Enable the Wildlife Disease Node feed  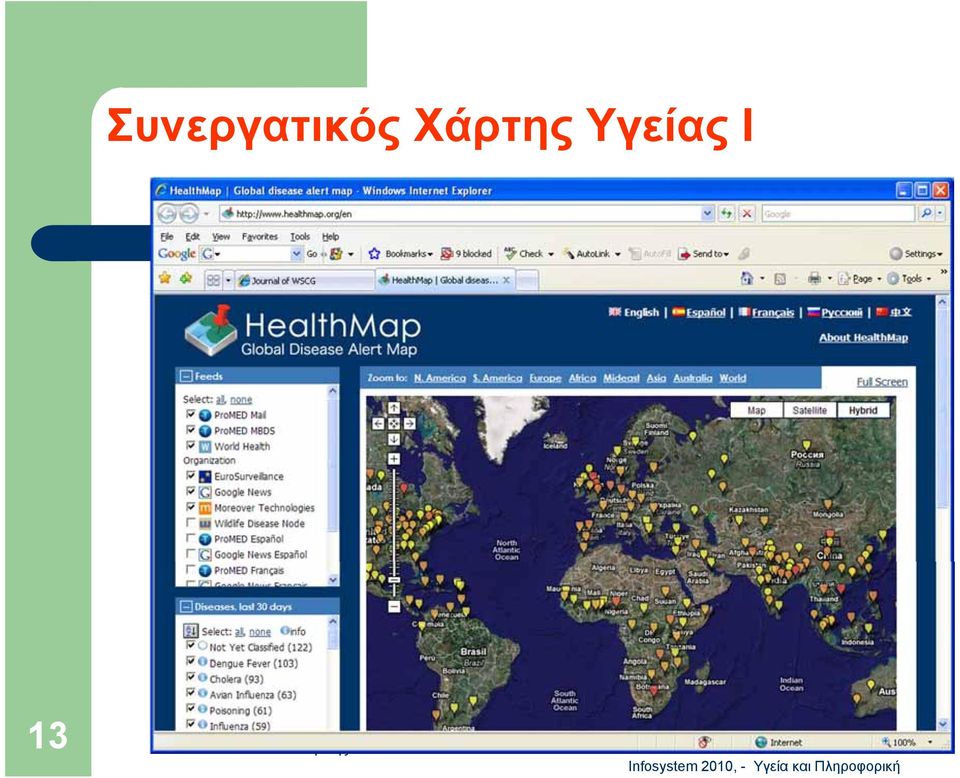tap(190, 523)
